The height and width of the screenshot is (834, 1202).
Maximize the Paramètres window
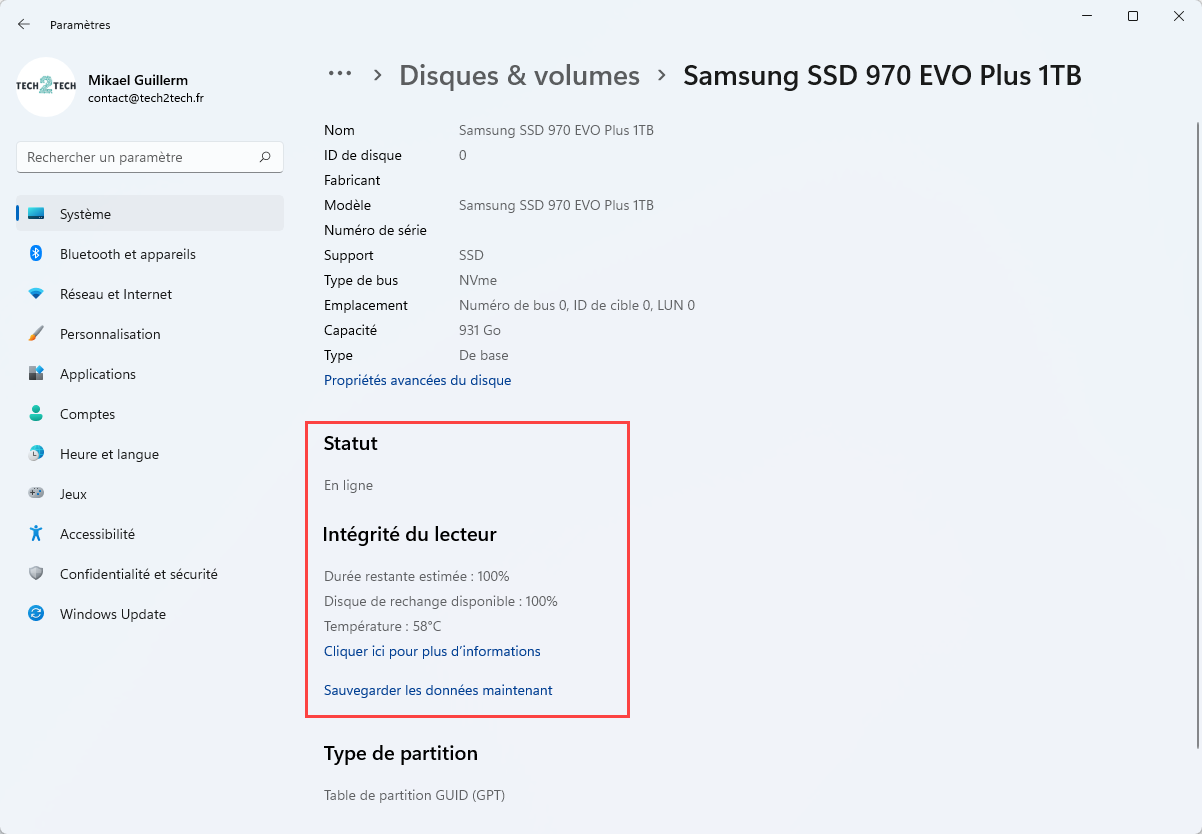pyautogui.click(x=1133, y=16)
